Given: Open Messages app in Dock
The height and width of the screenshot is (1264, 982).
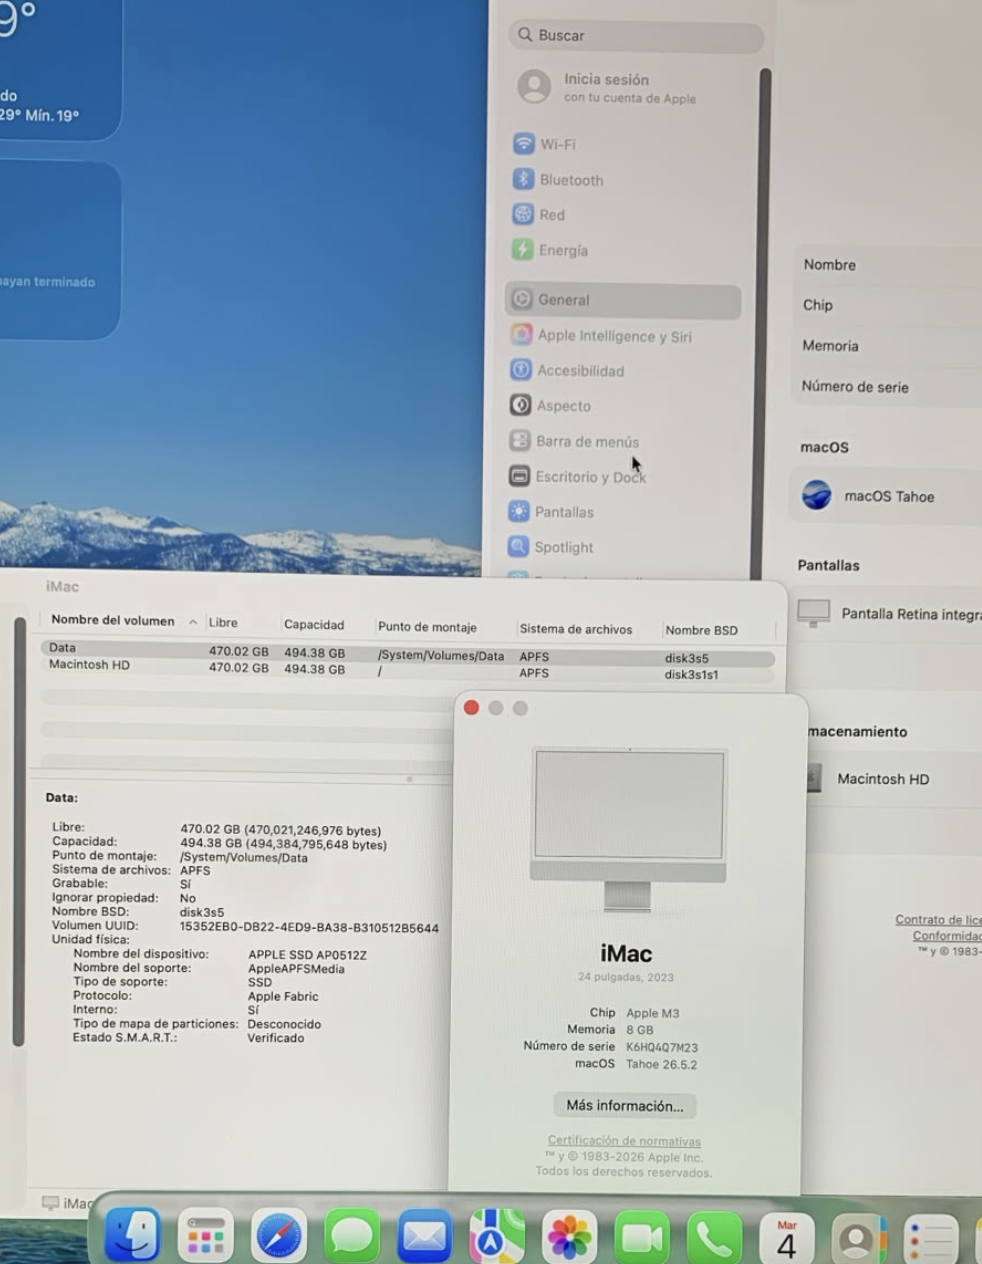Looking at the screenshot, I should [x=352, y=1236].
